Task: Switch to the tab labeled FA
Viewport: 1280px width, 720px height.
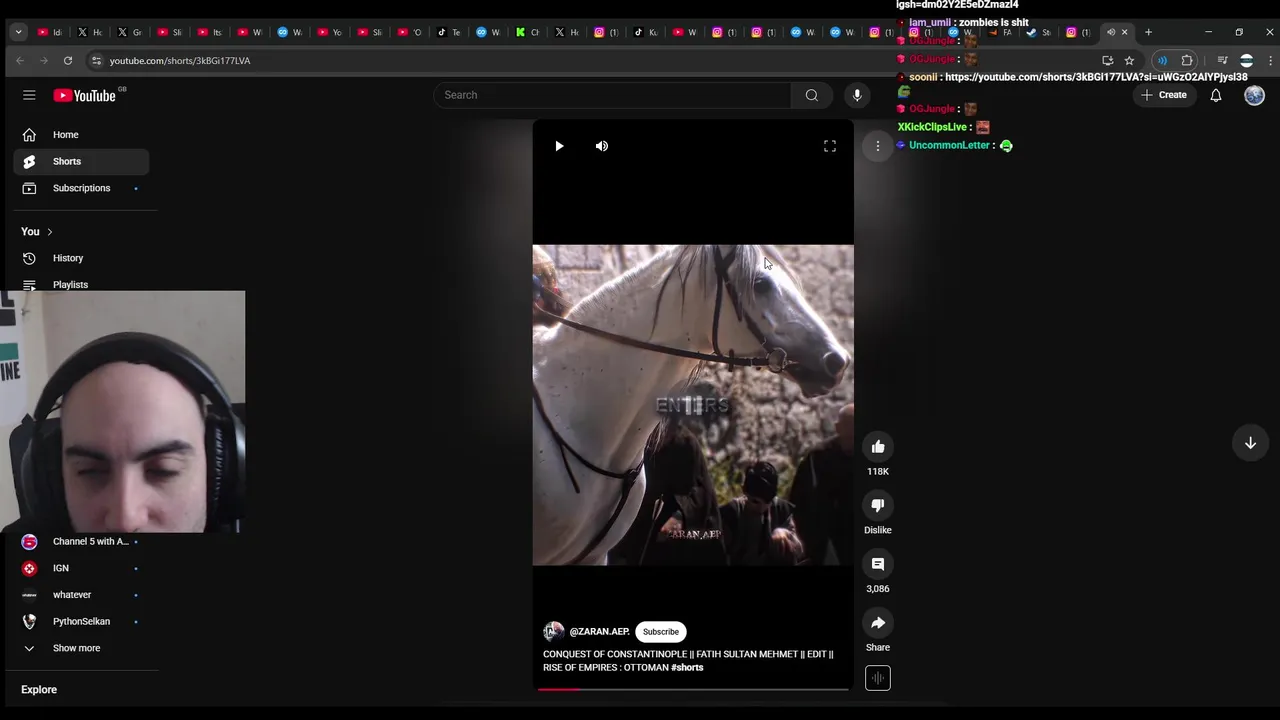Action: tap(1000, 32)
